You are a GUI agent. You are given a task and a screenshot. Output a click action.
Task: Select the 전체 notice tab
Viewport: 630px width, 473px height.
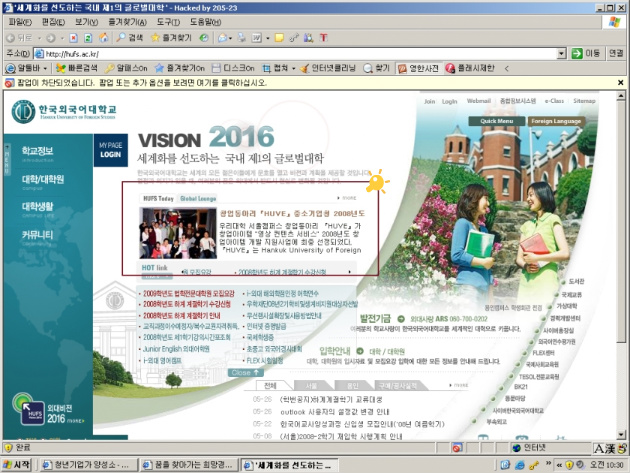tap(270, 385)
